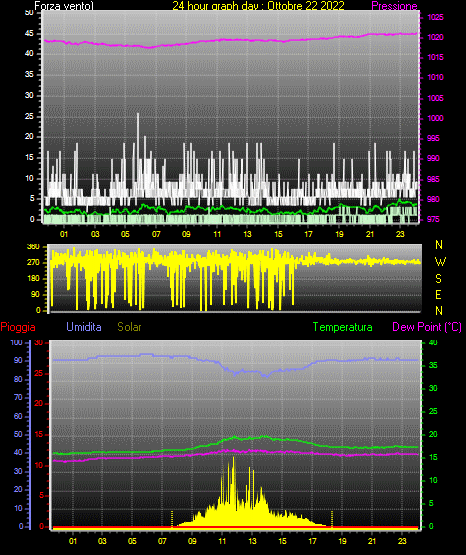Viewport: 466px width, 555px height.
Task: Click the solar radiation peak near hour 12
Action: coord(233,459)
